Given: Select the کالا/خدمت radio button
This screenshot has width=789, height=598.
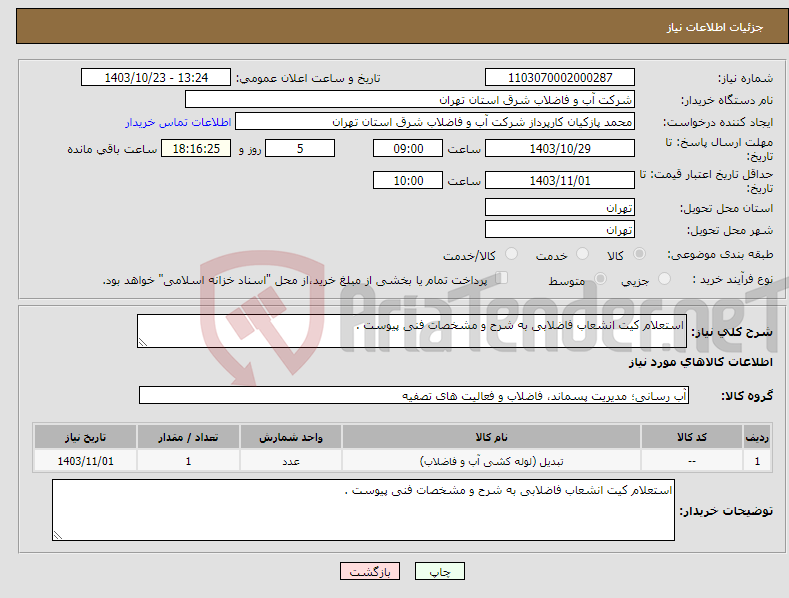Looking at the screenshot, I should click(x=511, y=254).
